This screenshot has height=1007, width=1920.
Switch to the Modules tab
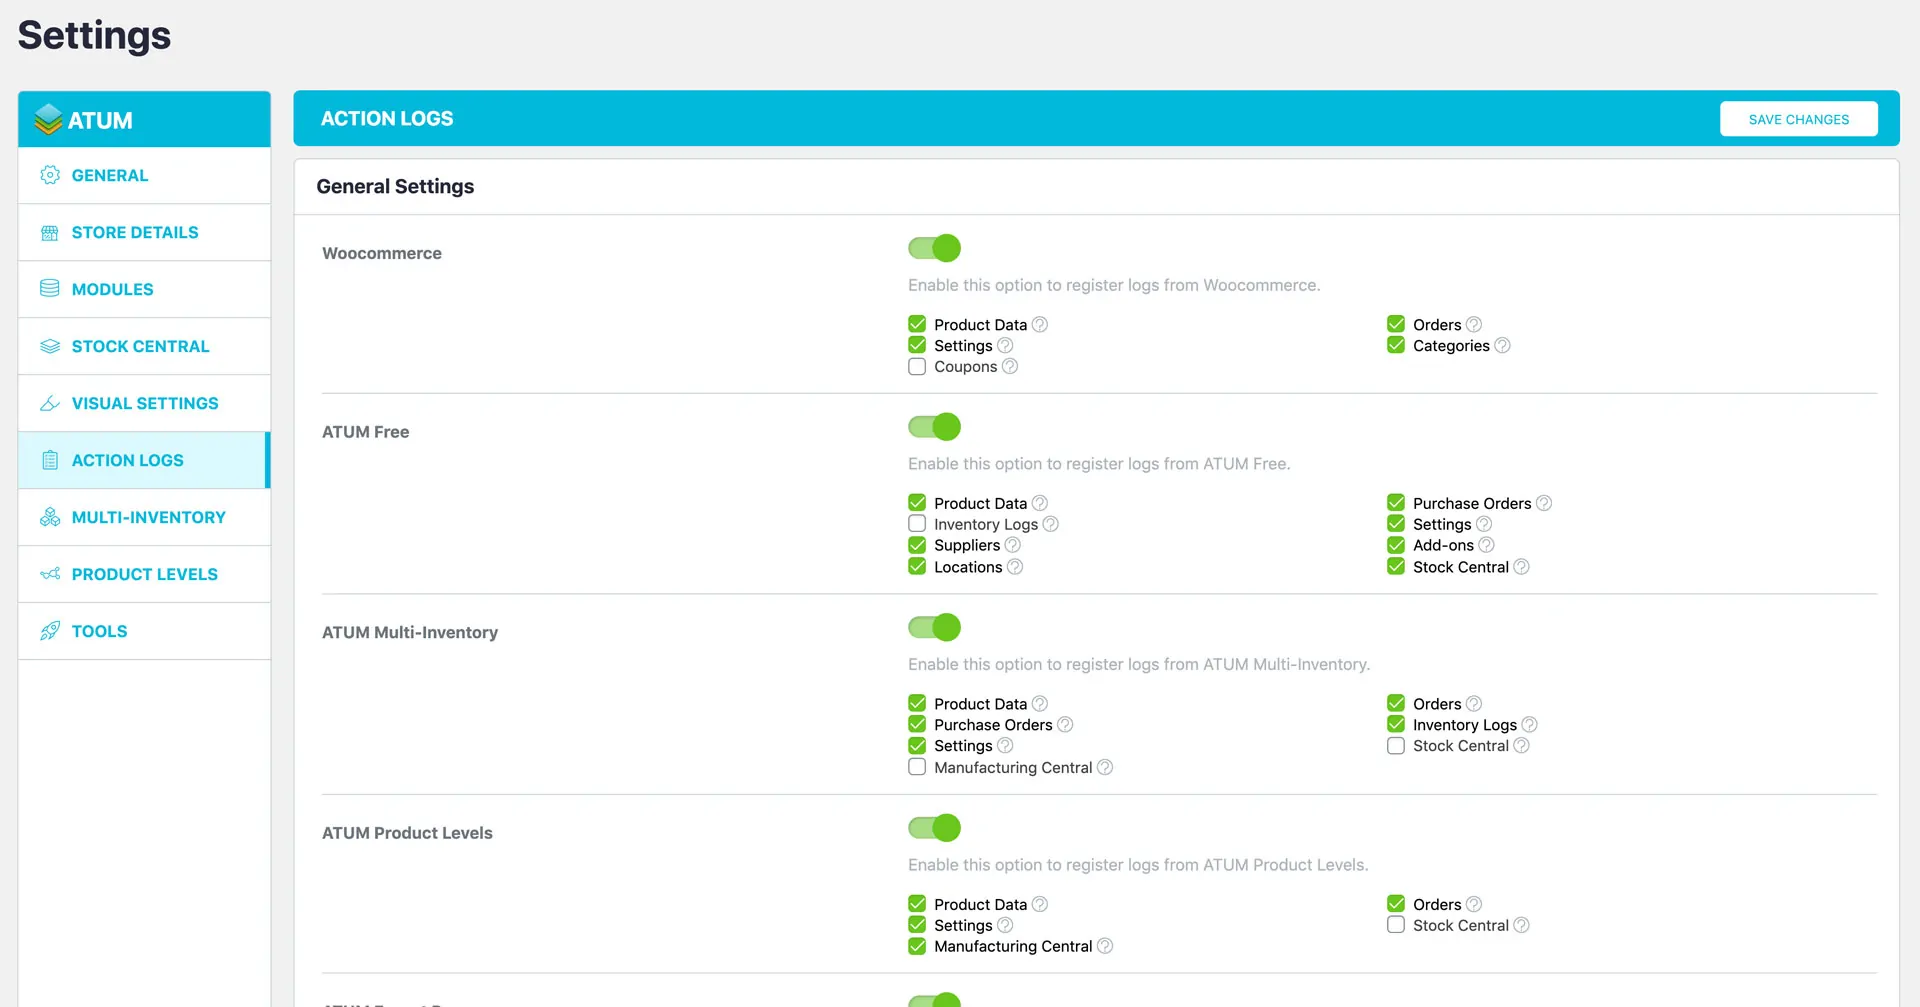coord(144,289)
